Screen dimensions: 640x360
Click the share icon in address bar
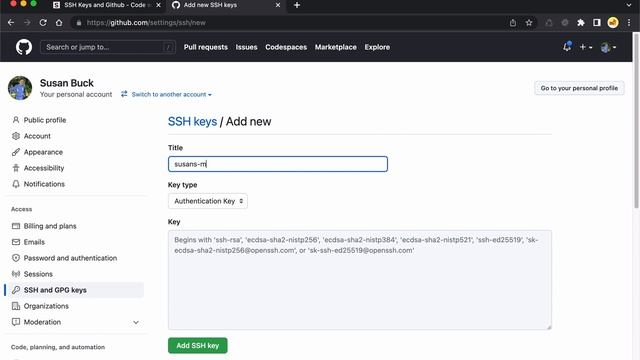[x=513, y=22]
